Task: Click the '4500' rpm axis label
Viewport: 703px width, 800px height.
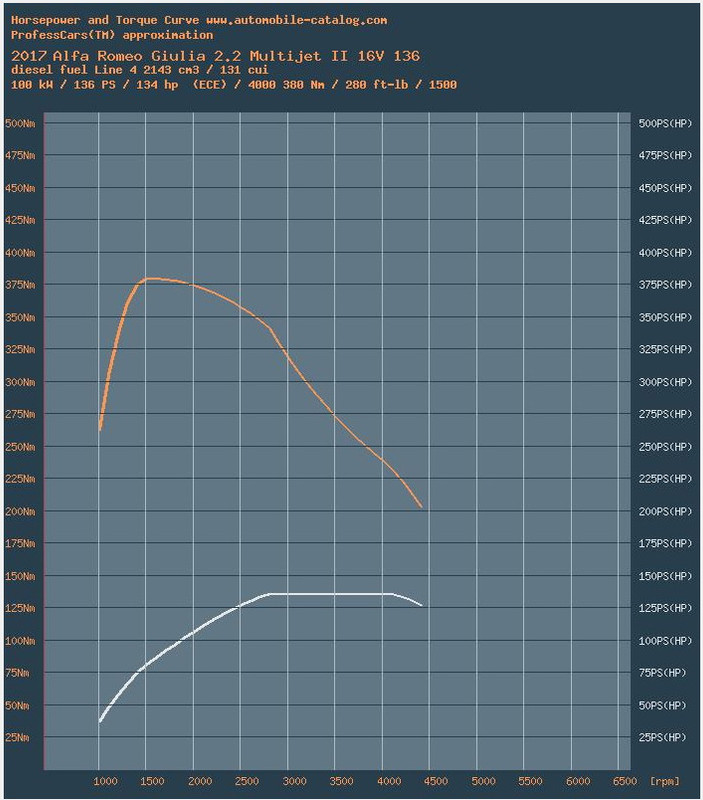Action: pyautogui.click(x=436, y=782)
